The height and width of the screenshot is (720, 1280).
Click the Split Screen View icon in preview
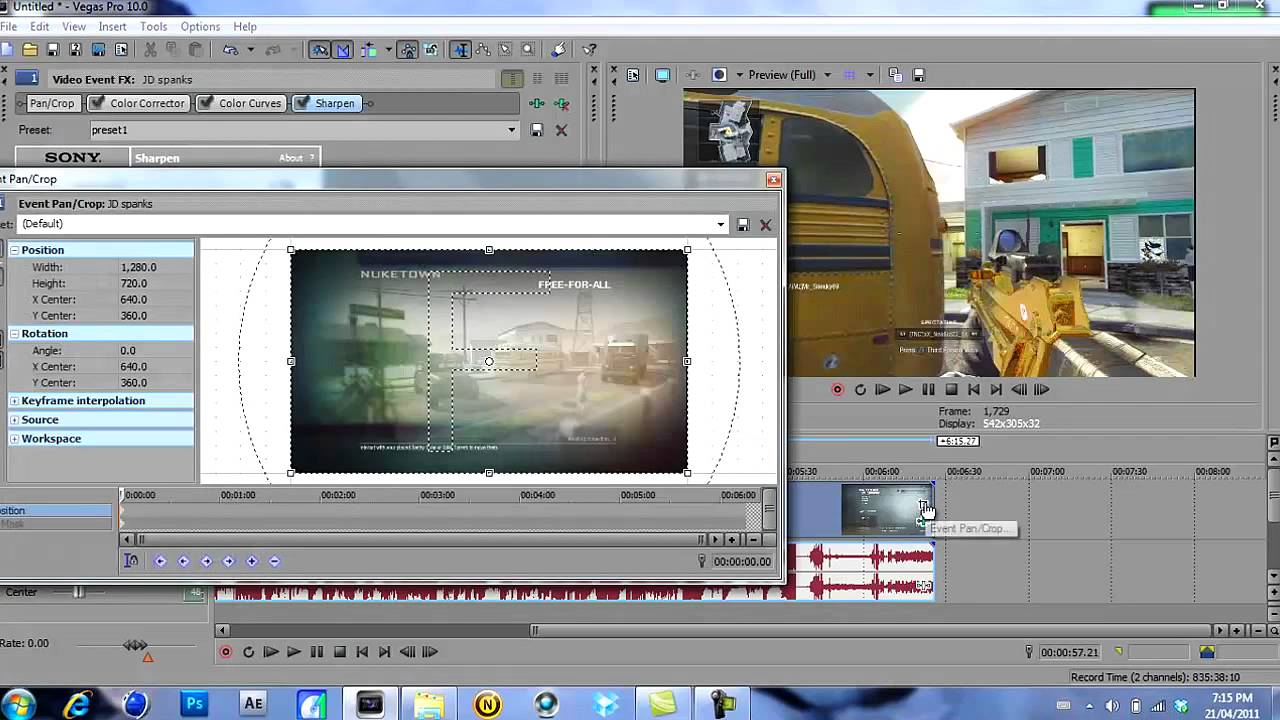719,75
